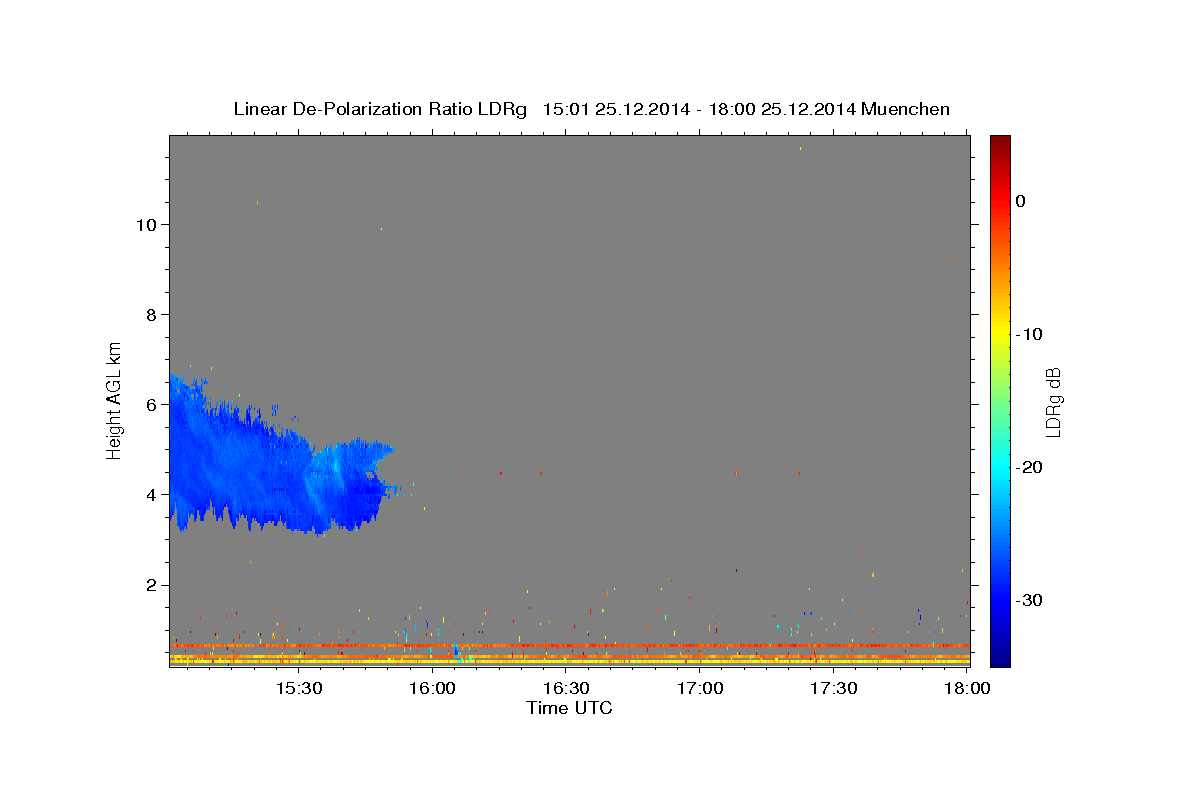
Task: Select the 17:00 time tick label
Action: point(701,689)
